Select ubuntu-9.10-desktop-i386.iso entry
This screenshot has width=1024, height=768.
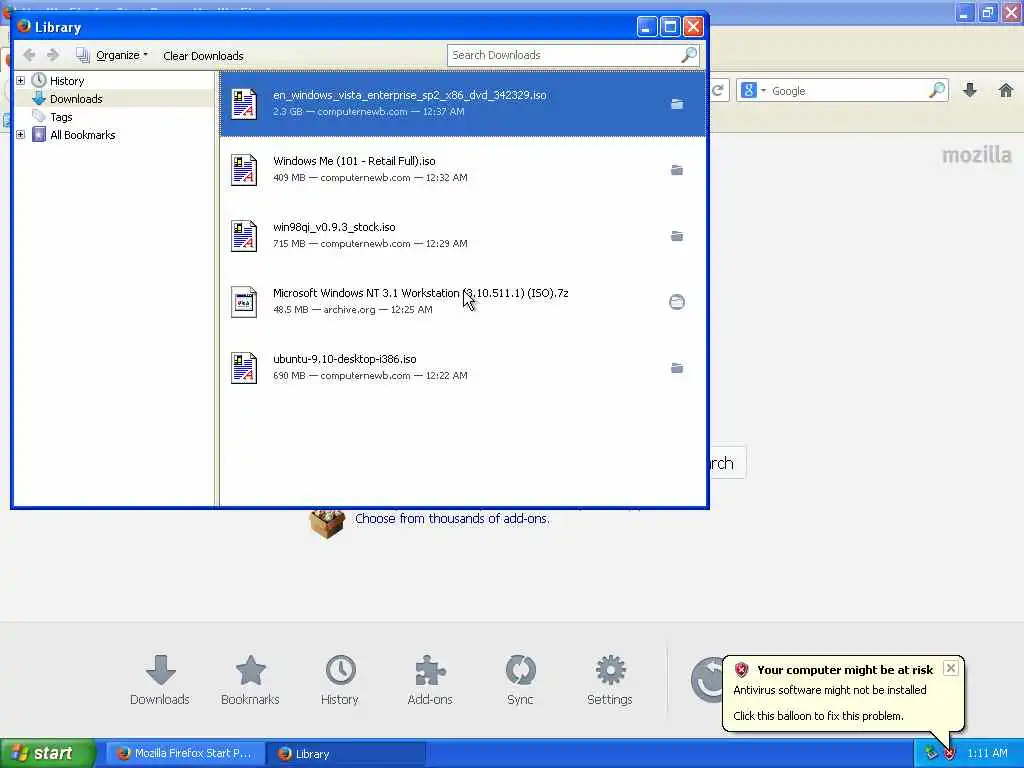pos(463,368)
